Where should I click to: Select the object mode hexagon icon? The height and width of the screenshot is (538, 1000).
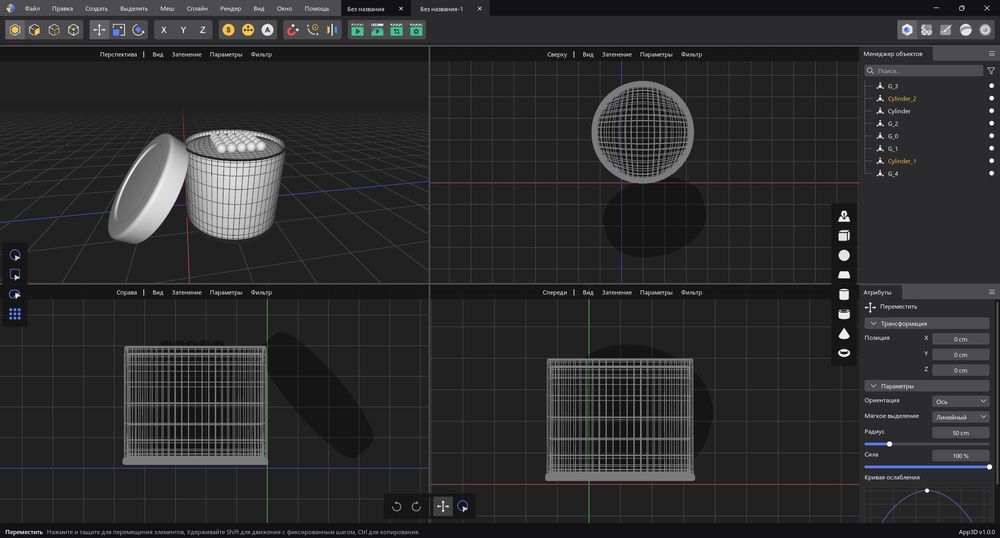15,30
